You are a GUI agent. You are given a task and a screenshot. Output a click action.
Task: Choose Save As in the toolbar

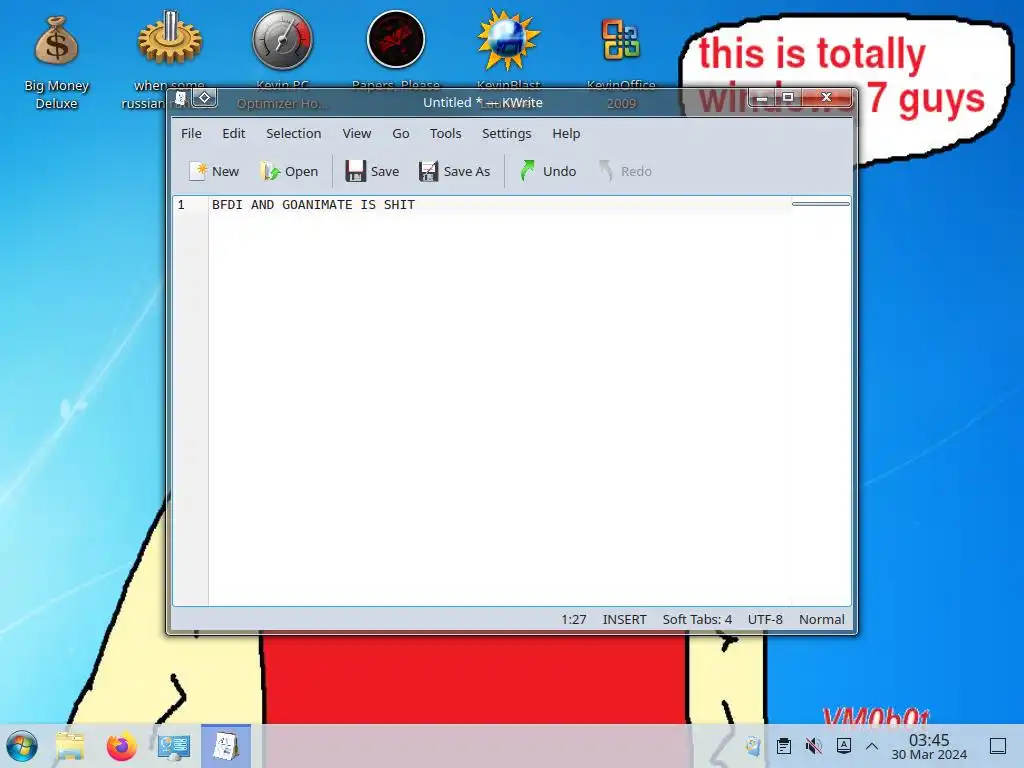coord(455,171)
